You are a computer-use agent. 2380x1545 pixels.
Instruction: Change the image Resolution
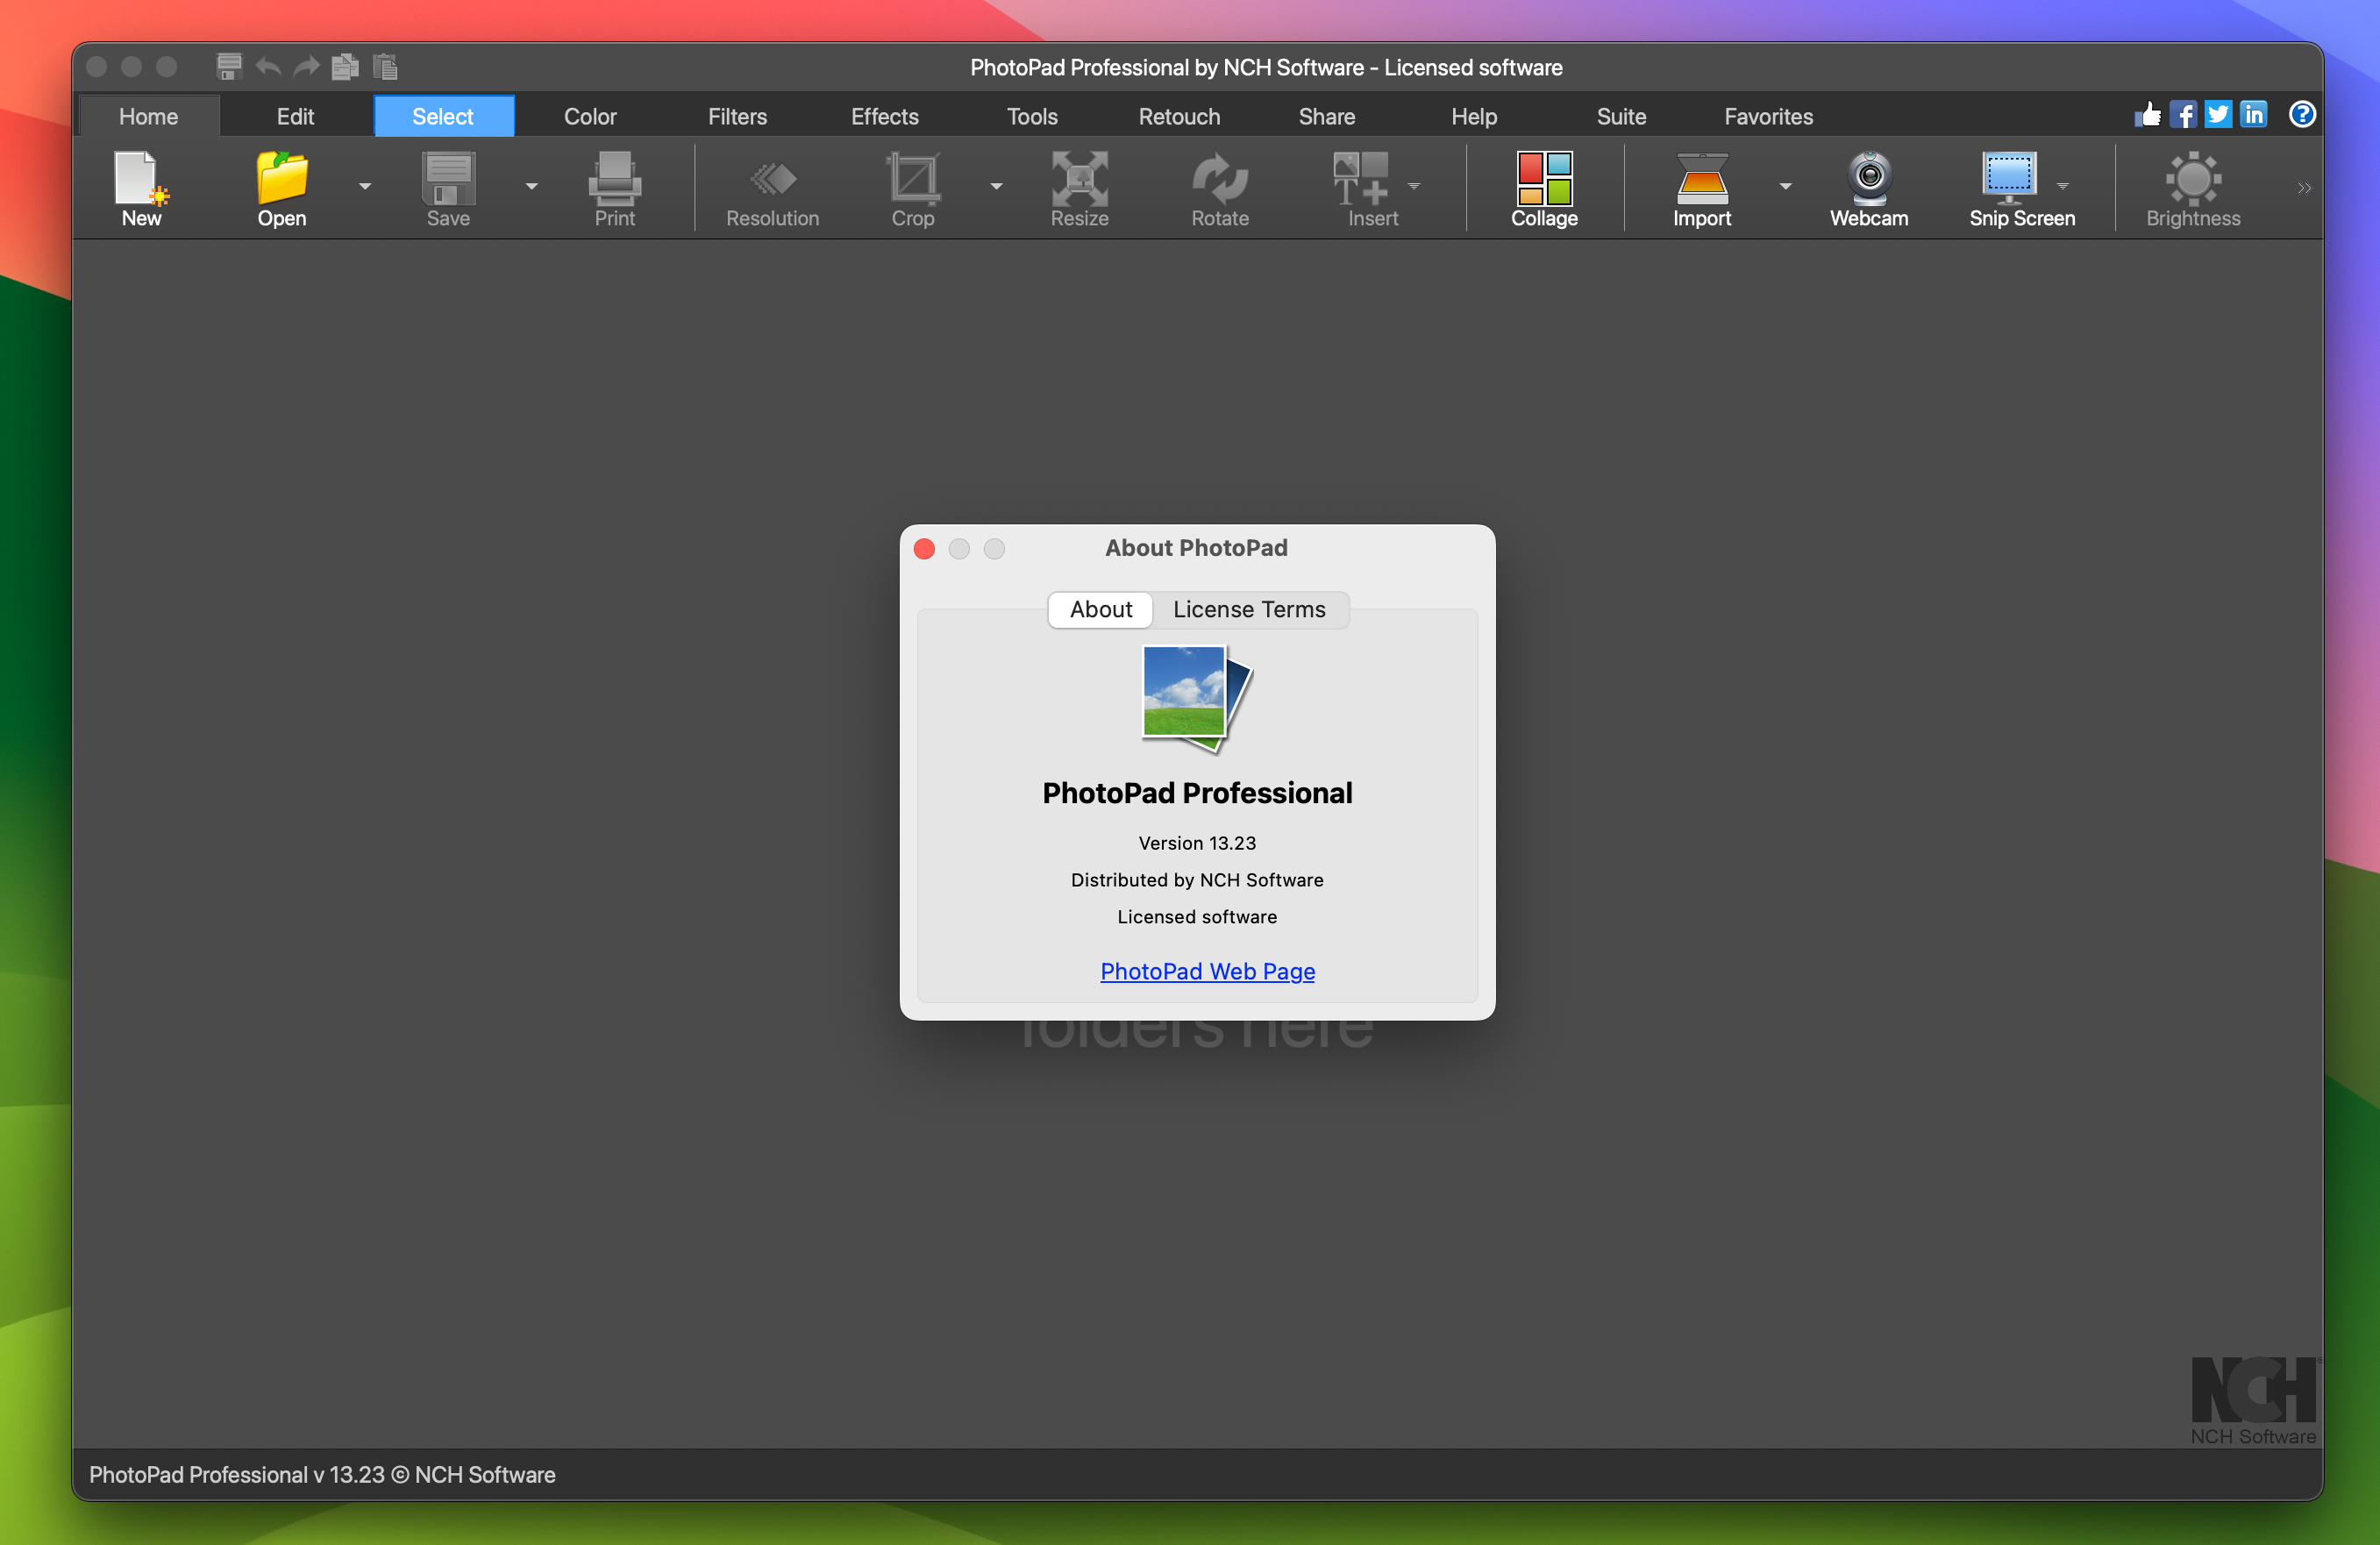point(771,188)
